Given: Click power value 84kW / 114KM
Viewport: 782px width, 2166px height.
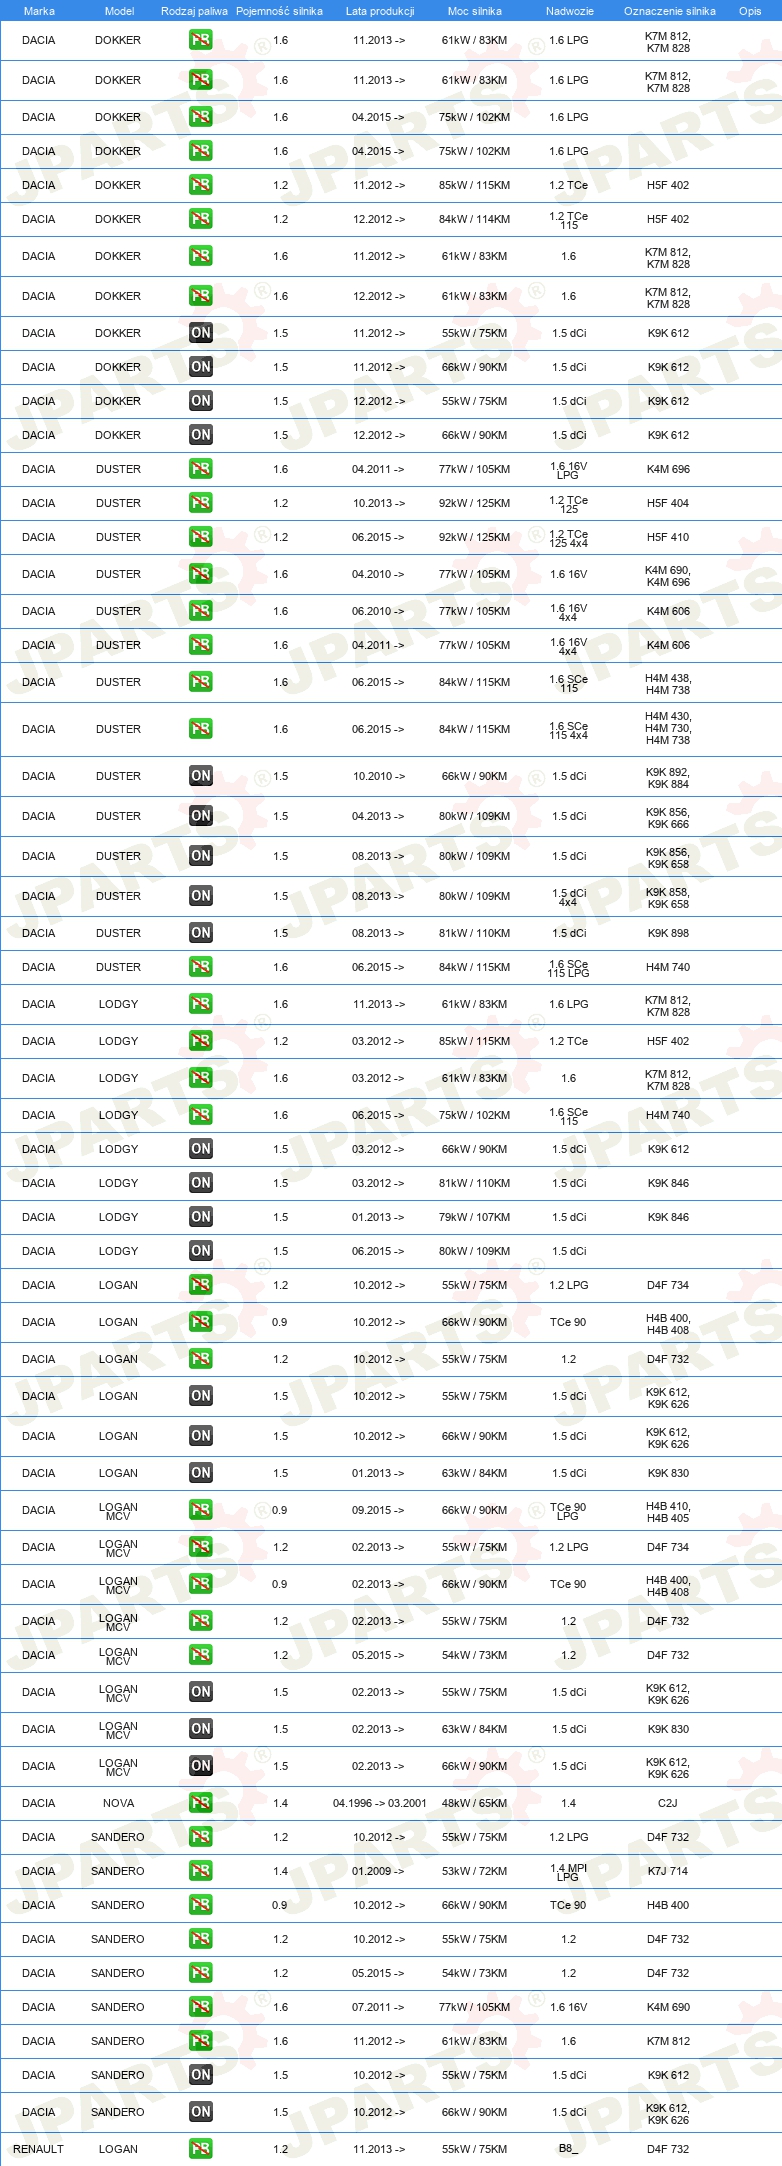Looking at the screenshot, I should tap(475, 219).
